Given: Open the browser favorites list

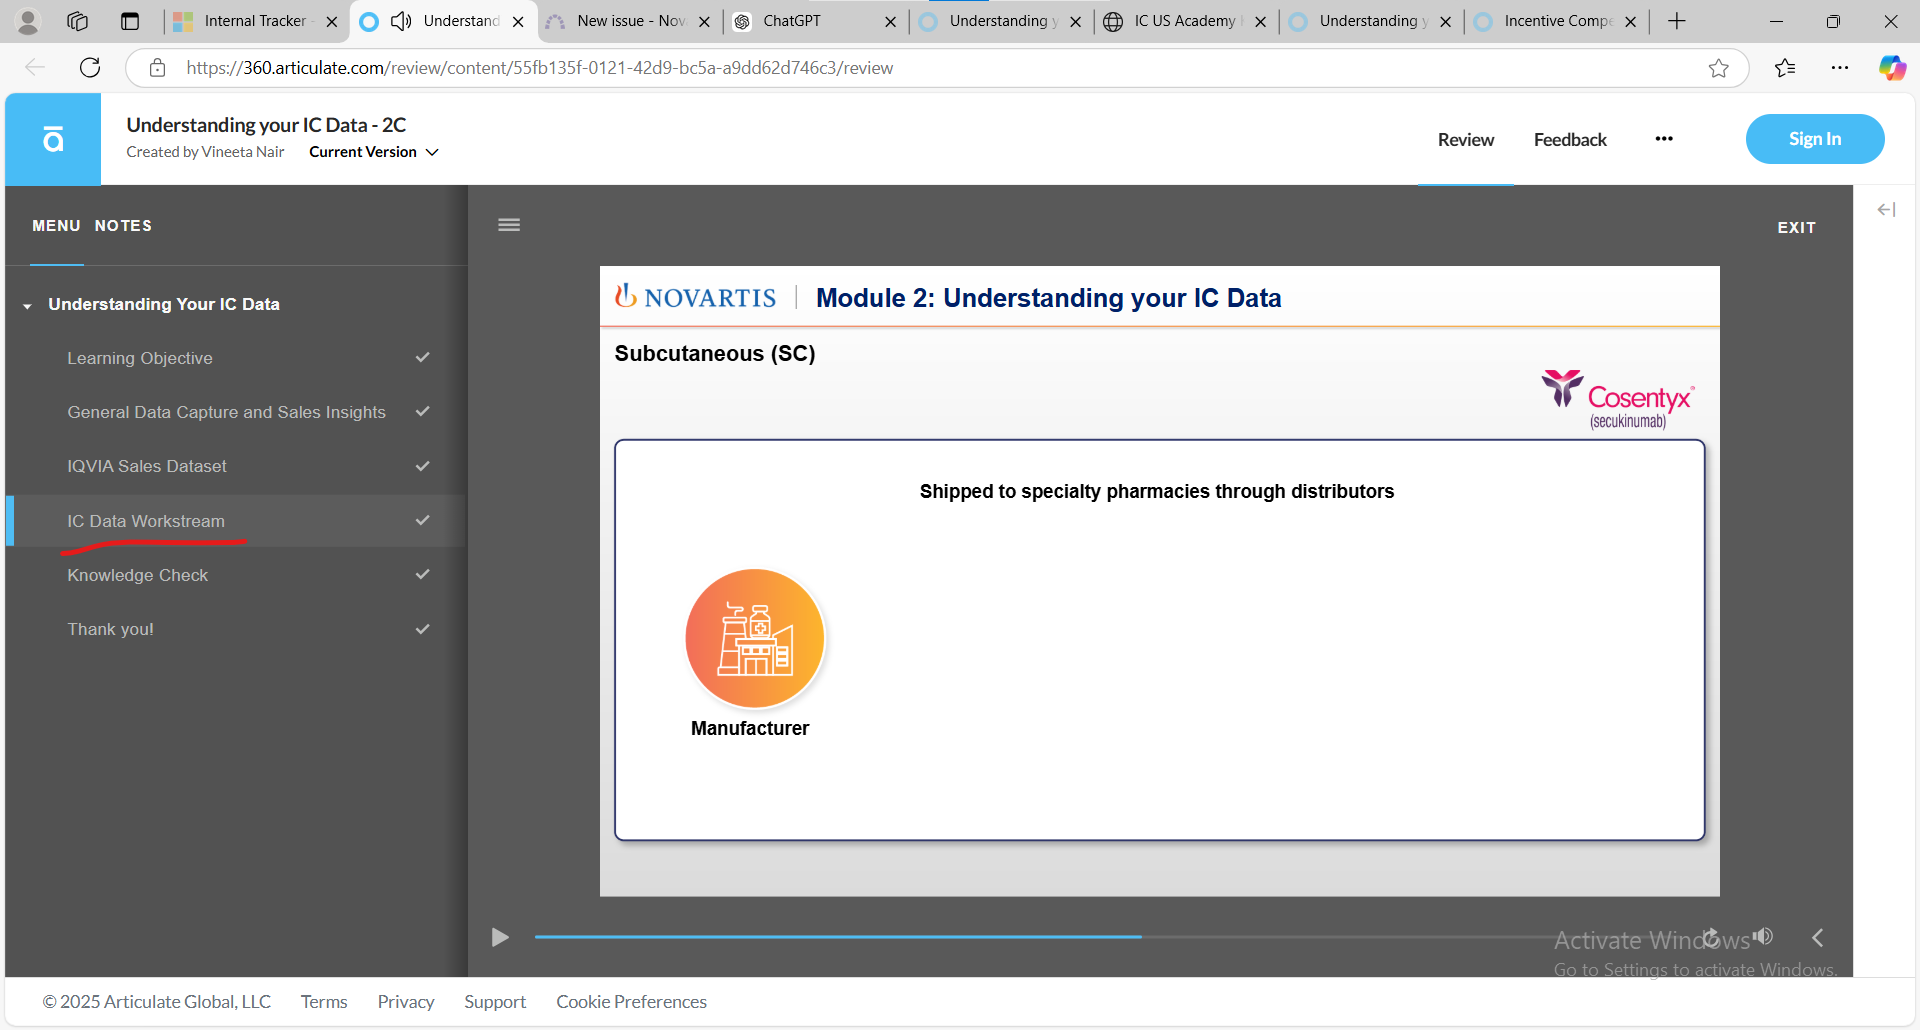Looking at the screenshot, I should click(1785, 68).
